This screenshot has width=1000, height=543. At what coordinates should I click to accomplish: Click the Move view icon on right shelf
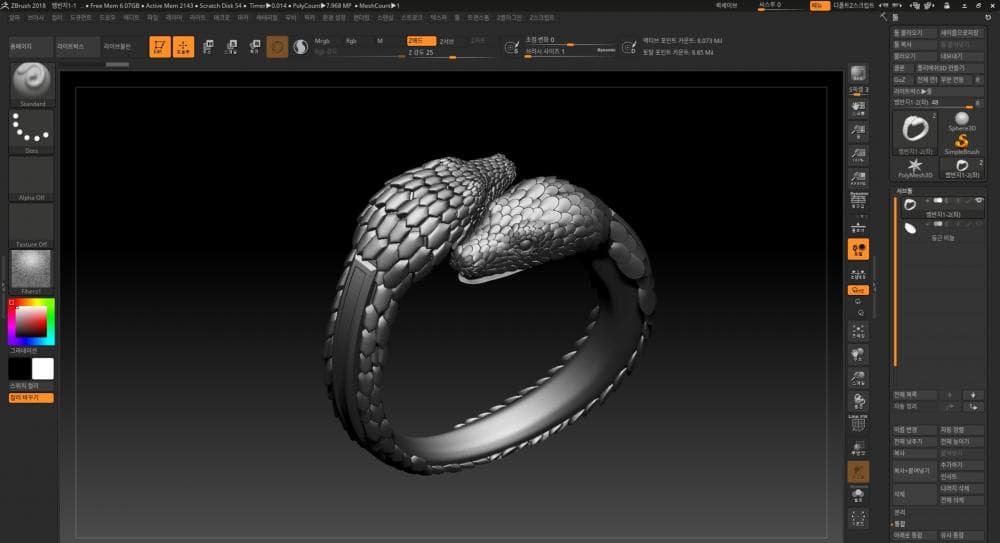858,354
